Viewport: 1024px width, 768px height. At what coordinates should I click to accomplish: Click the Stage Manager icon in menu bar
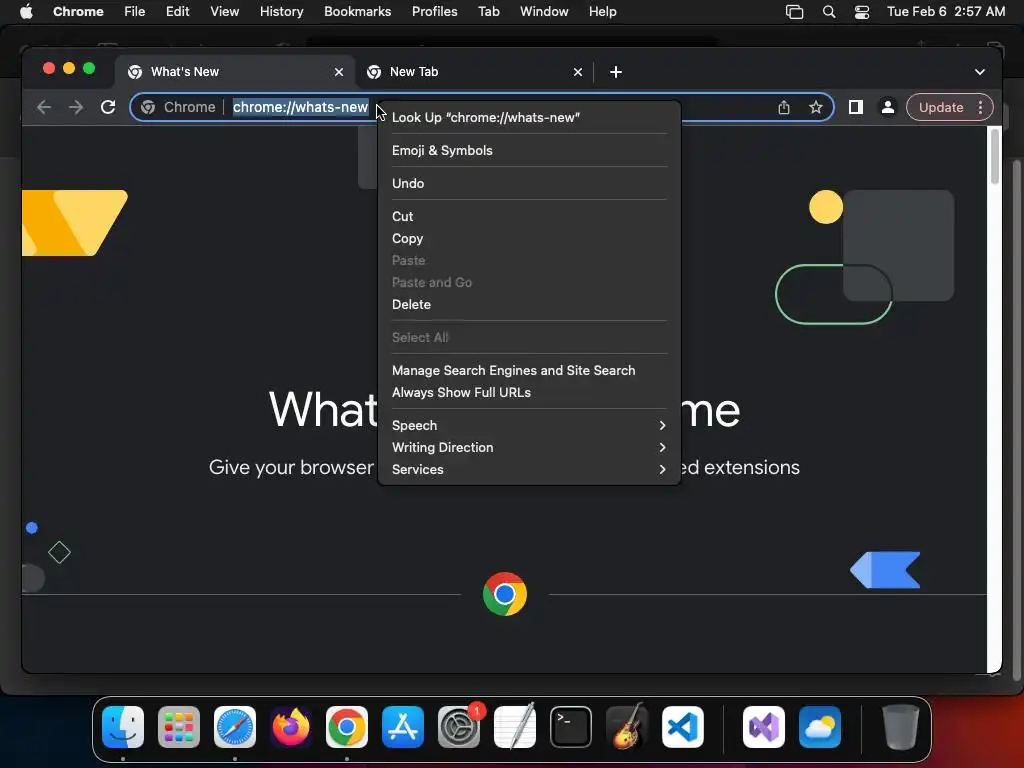(x=794, y=12)
